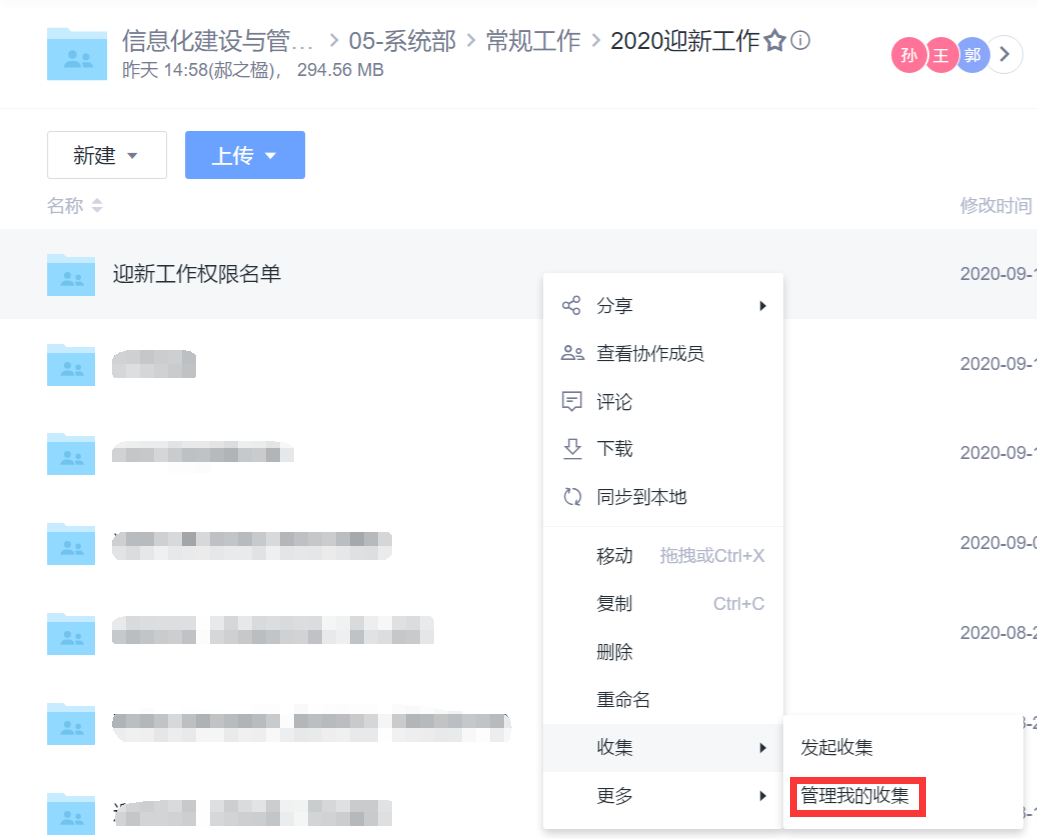The width and height of the screenshot is (1037, 839).
Task: Click the 孙 member avatar
Action: coord(908,55)
